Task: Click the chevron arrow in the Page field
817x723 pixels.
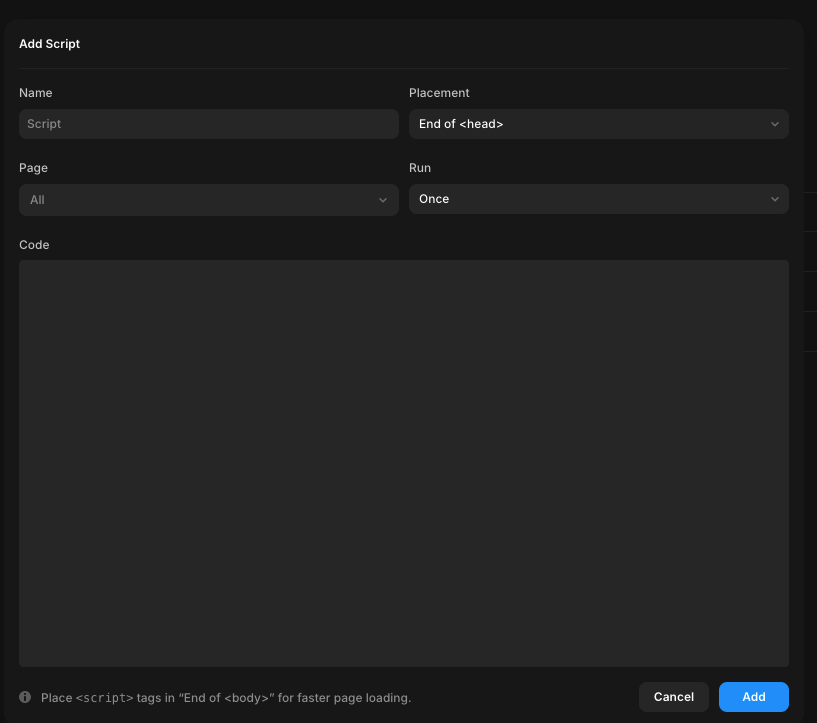Action: tap(383, 200)
